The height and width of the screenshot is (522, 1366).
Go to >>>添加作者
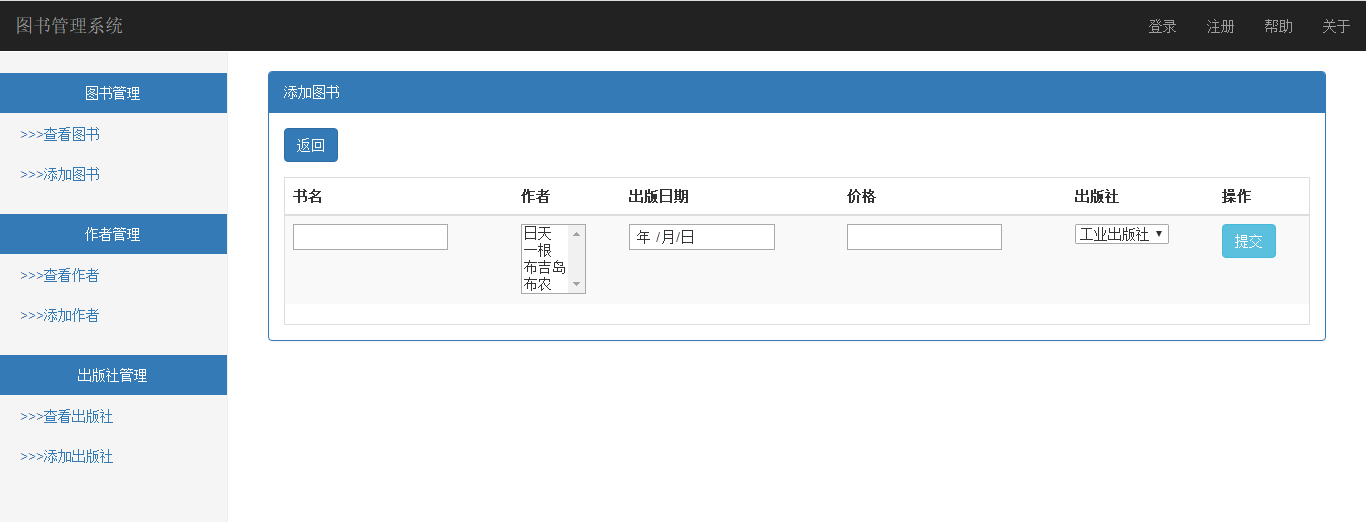(x=60, y=315)
